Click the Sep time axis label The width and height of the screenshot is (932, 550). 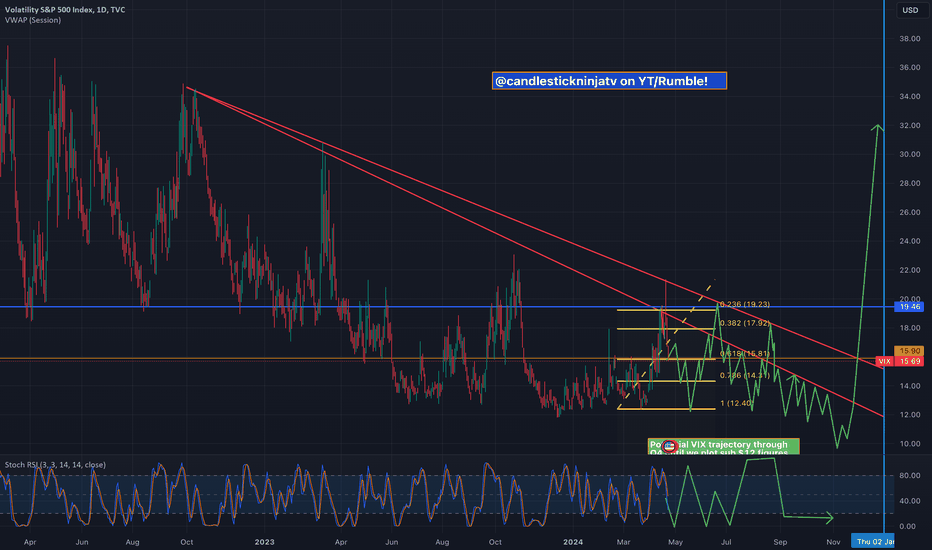click(x=780, y=542)
